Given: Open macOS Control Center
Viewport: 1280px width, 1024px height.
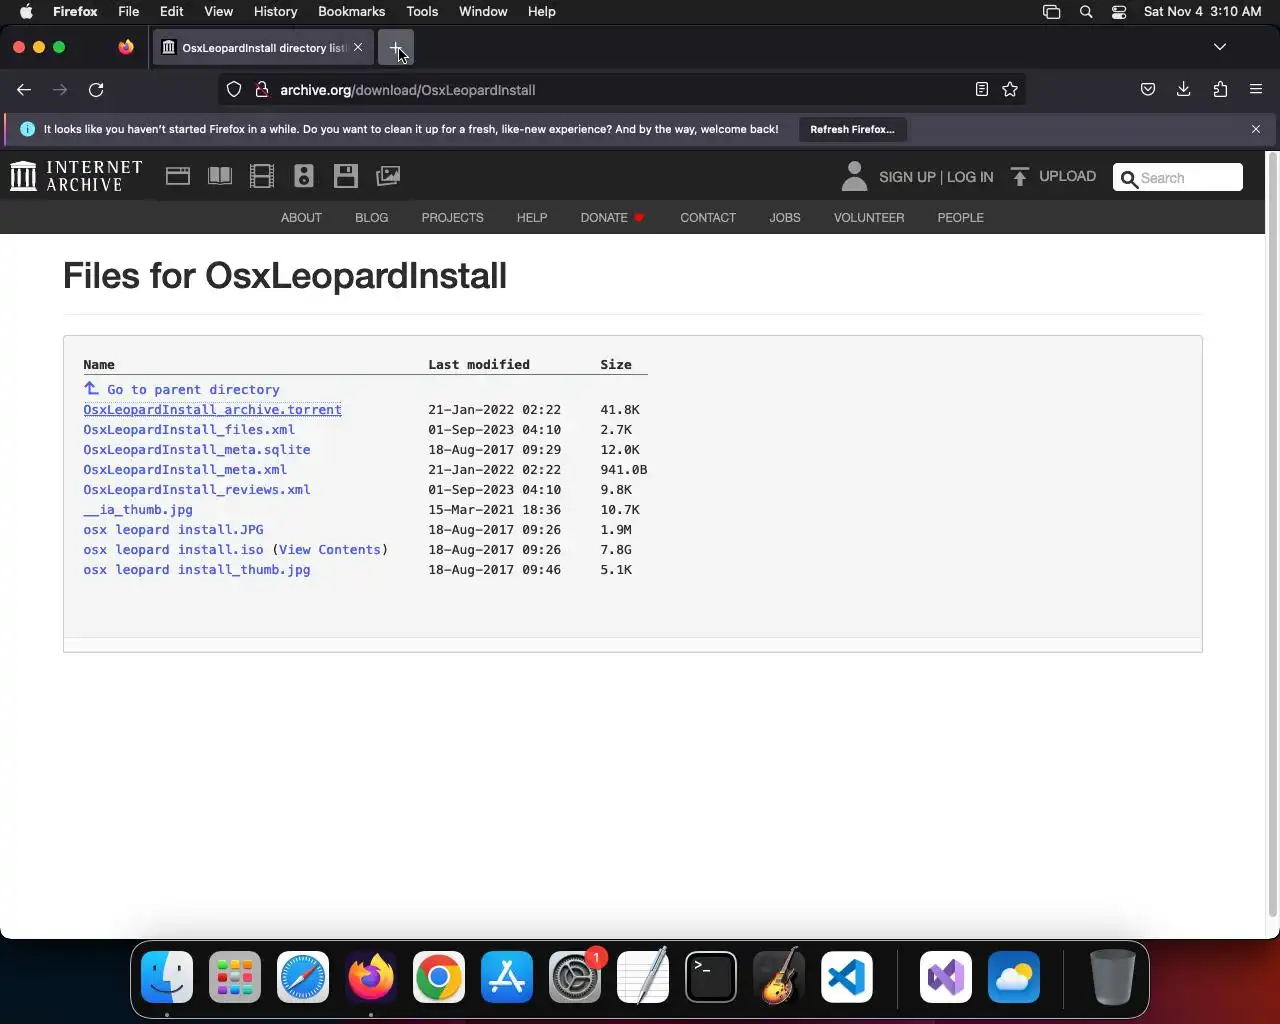Looking at the screenshot, I should tap(1119, 12).
